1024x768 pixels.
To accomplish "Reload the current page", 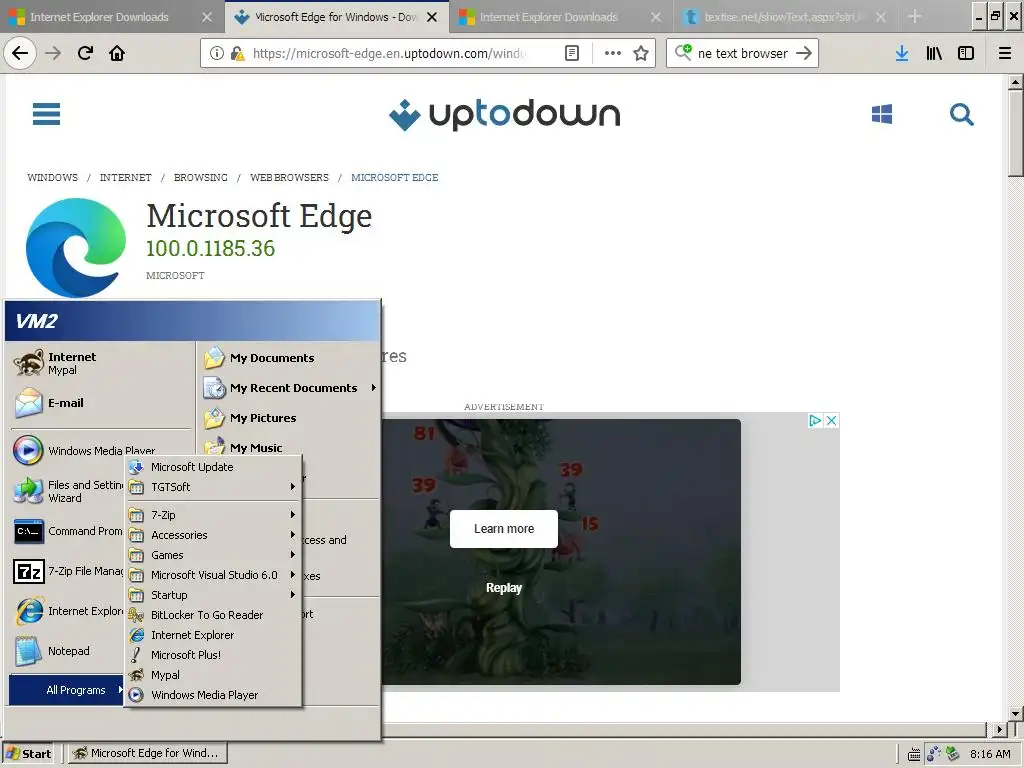I will [x=85, y=53].
